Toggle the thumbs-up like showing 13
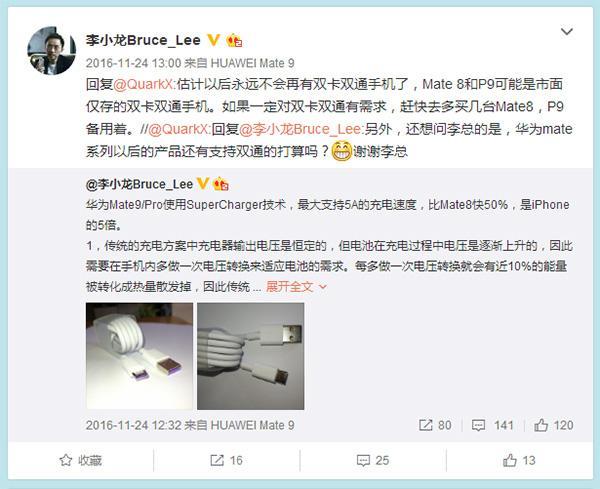 click(x=519, y=460)
